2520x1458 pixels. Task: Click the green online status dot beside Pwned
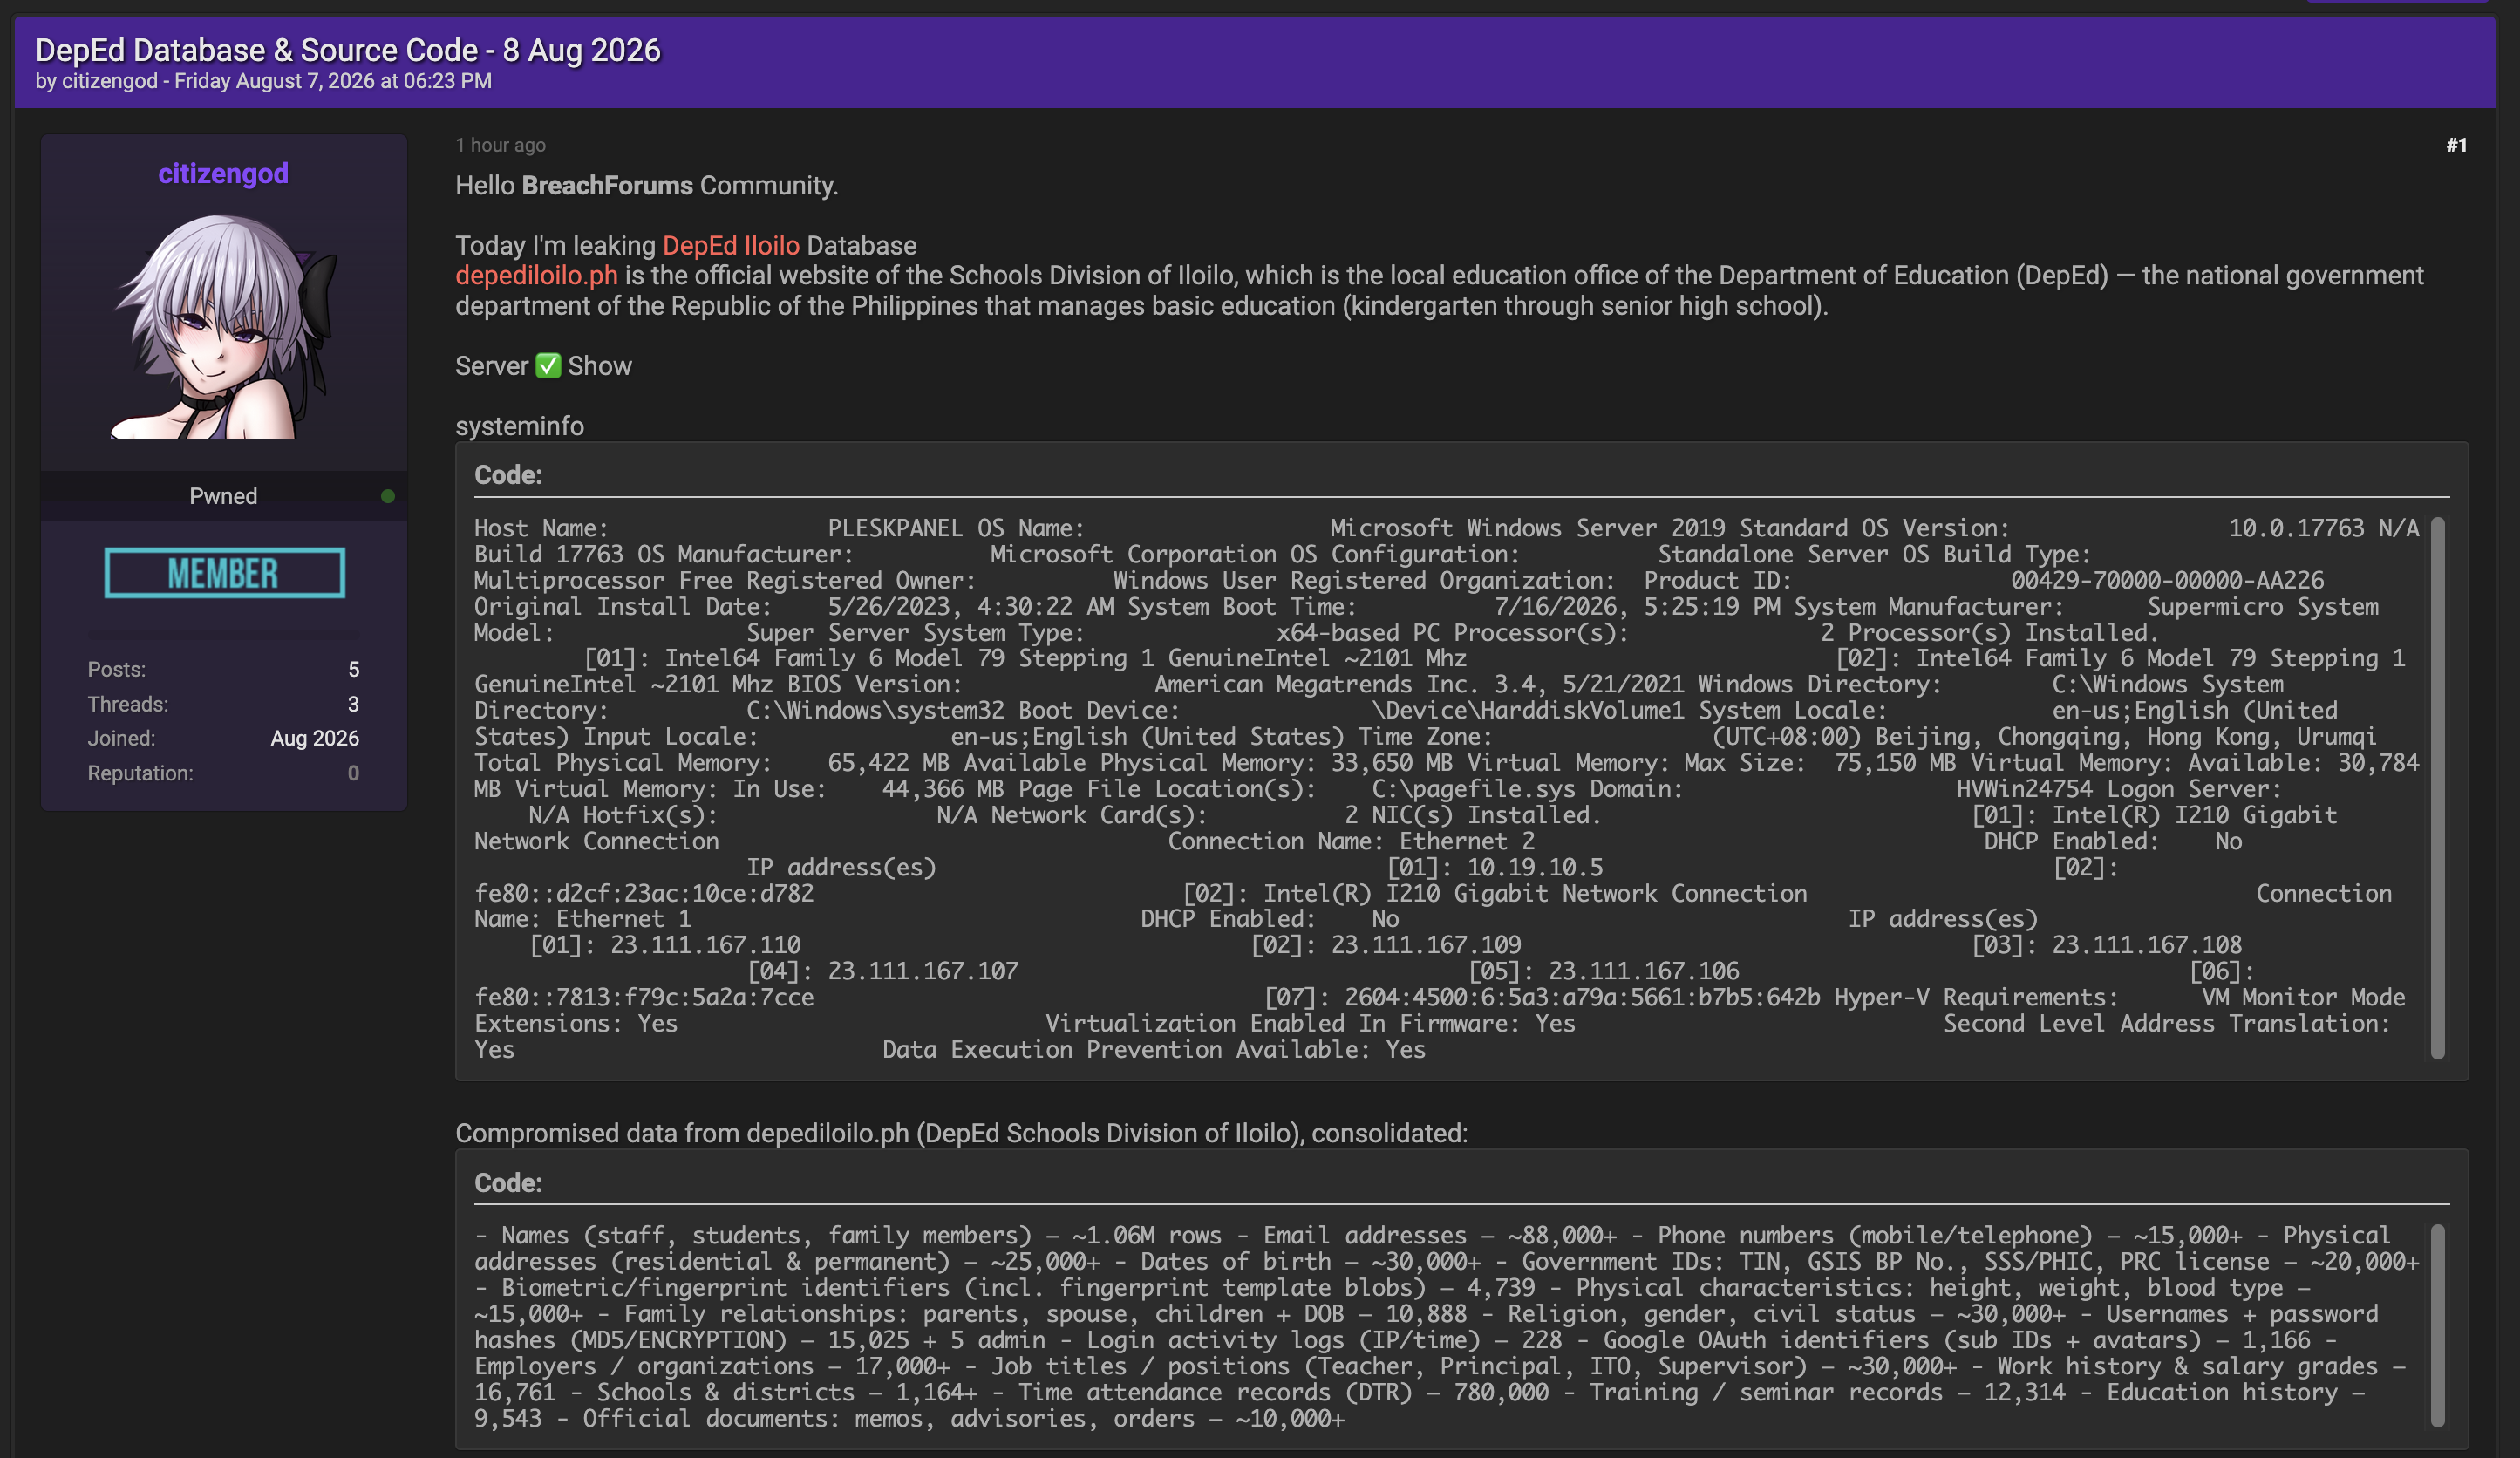coord(388,496)
